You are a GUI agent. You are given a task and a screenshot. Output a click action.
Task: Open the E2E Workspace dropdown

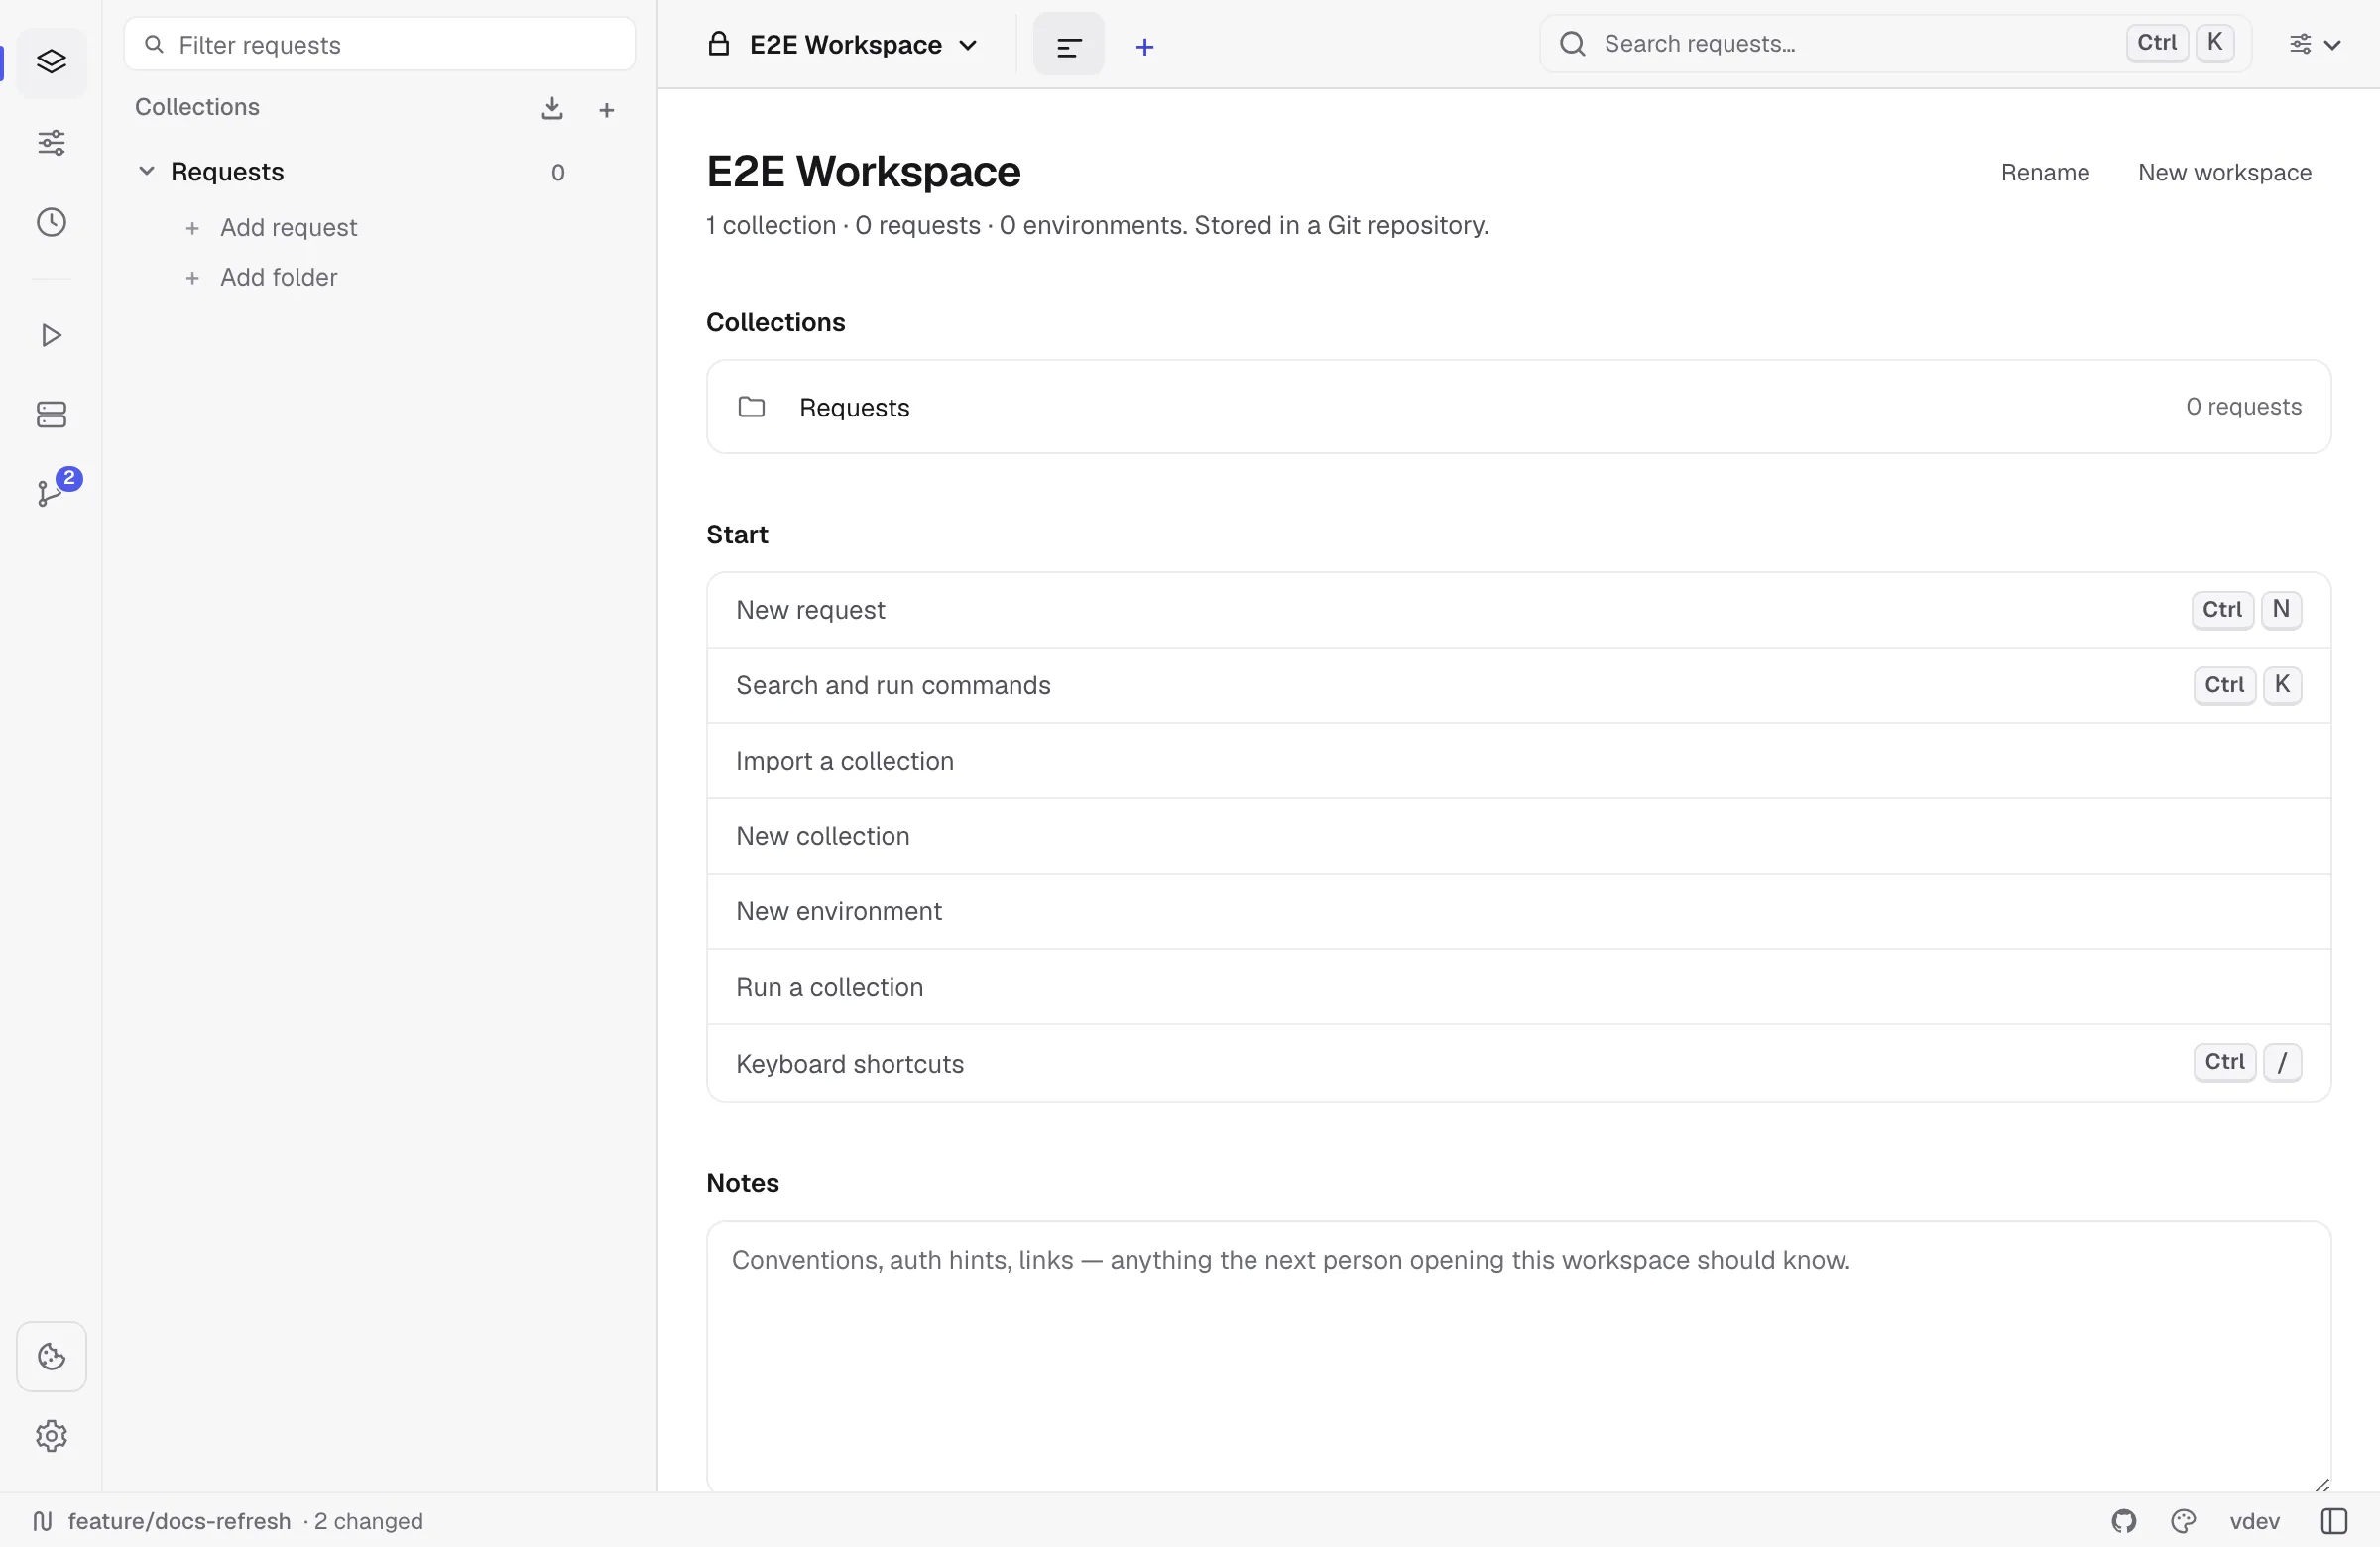[x=843, y=45]
